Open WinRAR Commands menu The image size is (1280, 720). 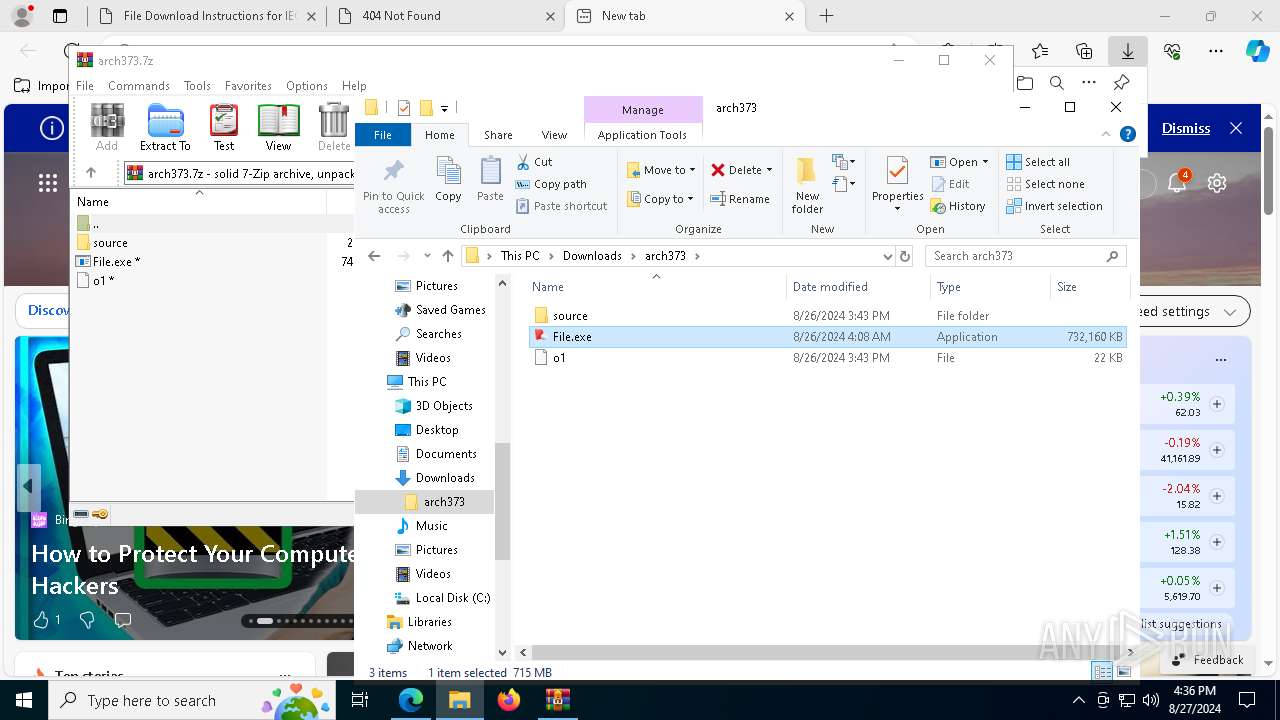[139, 86]
